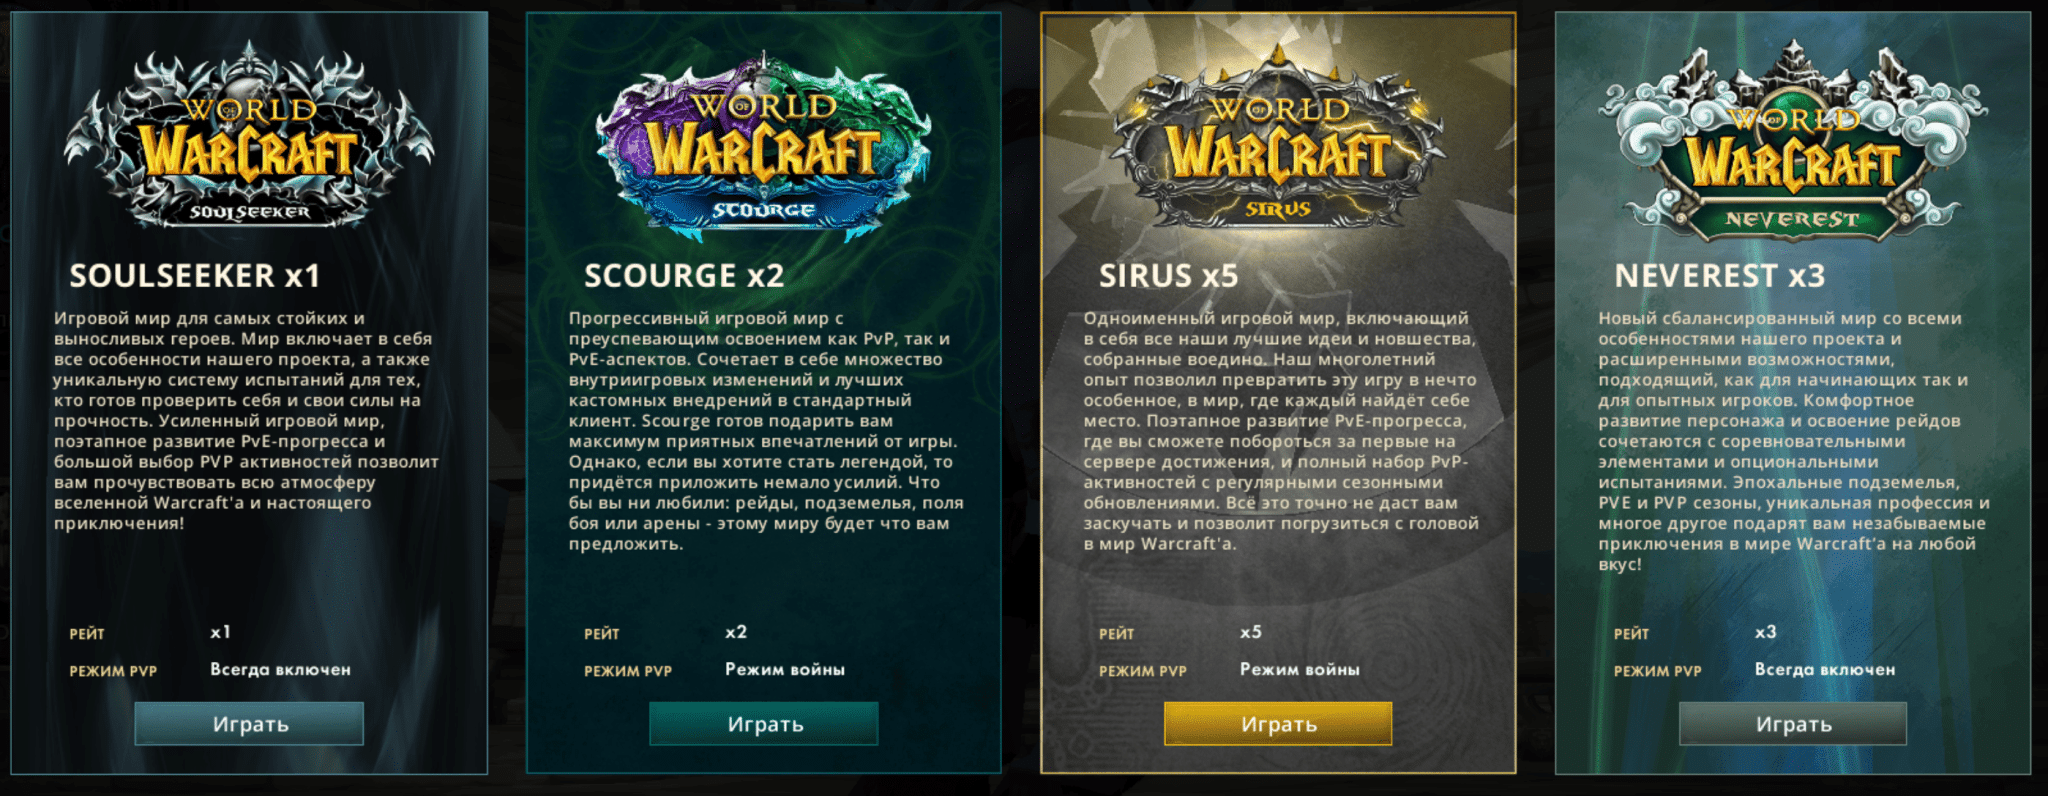
Task: Click the Sirus realm description text
Action: click(x=1281, y=431)
